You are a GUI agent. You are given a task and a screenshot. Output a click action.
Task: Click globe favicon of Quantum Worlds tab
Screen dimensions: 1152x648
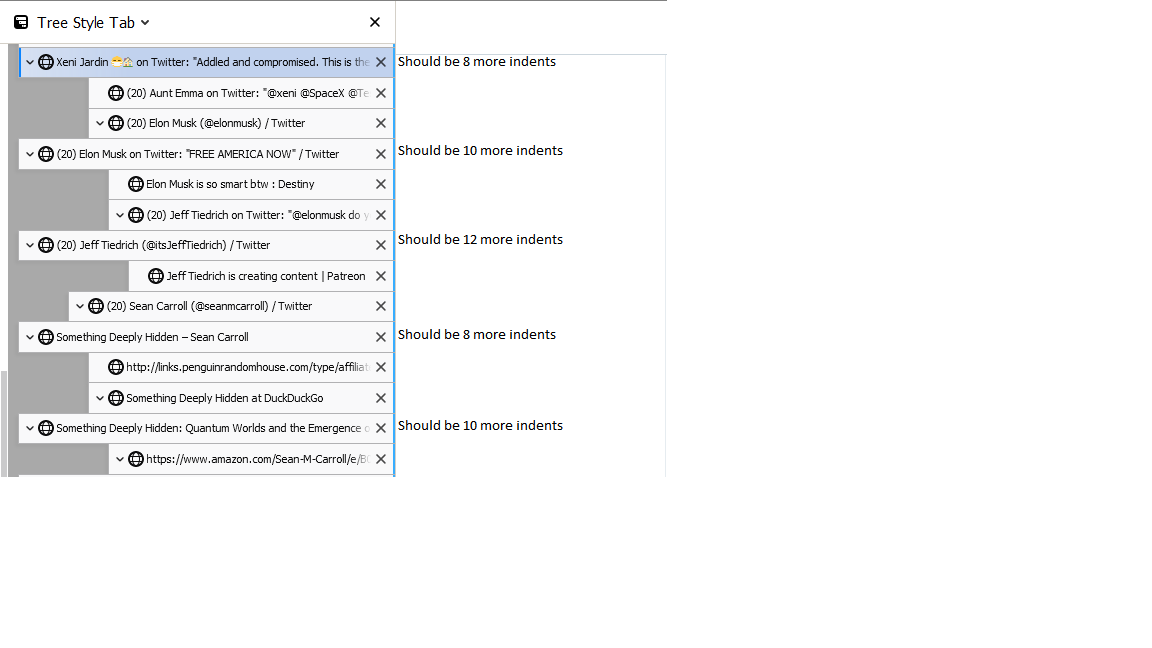tap(46, 428)
